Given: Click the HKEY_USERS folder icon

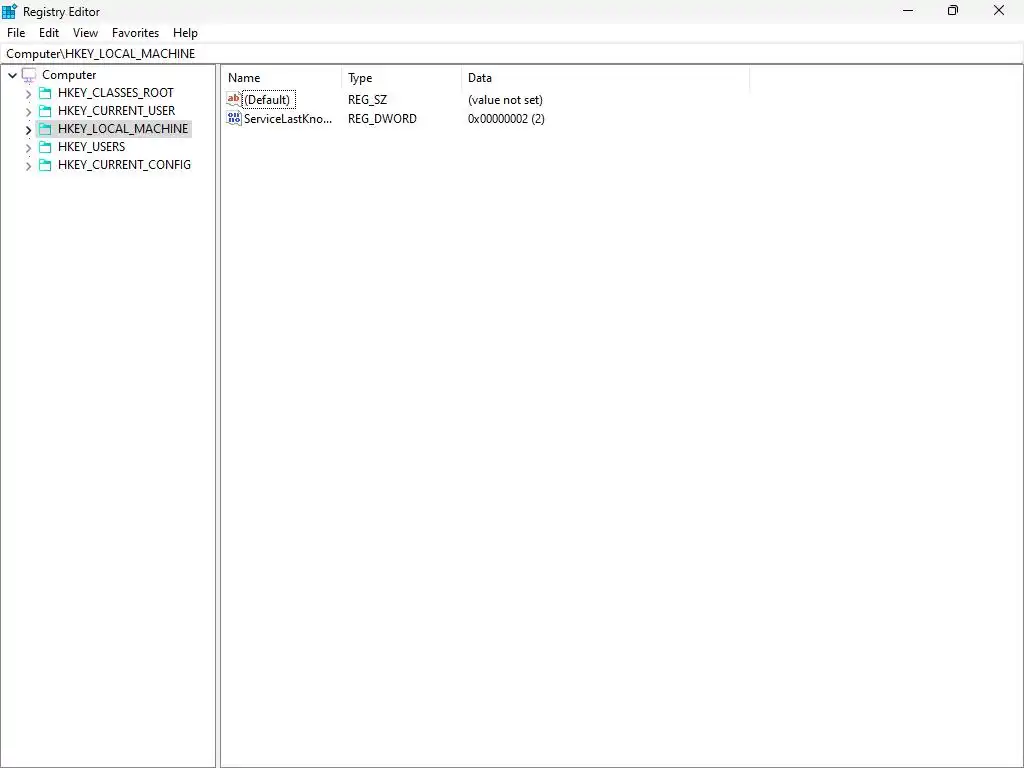Looking at the screenshot, I should pos(45,147).
